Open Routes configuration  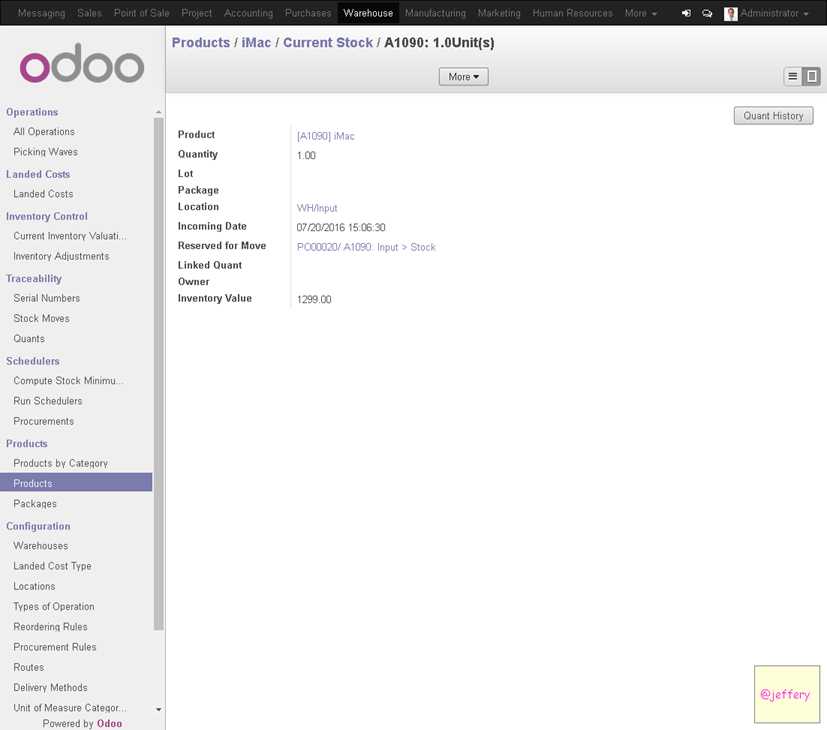(x=29, y=667)
